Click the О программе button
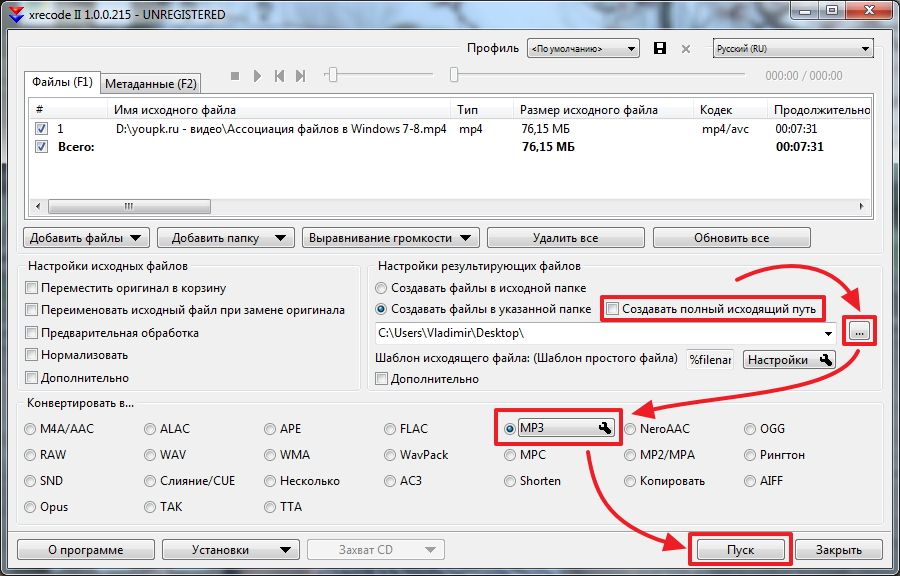 [x=86, y=550]
